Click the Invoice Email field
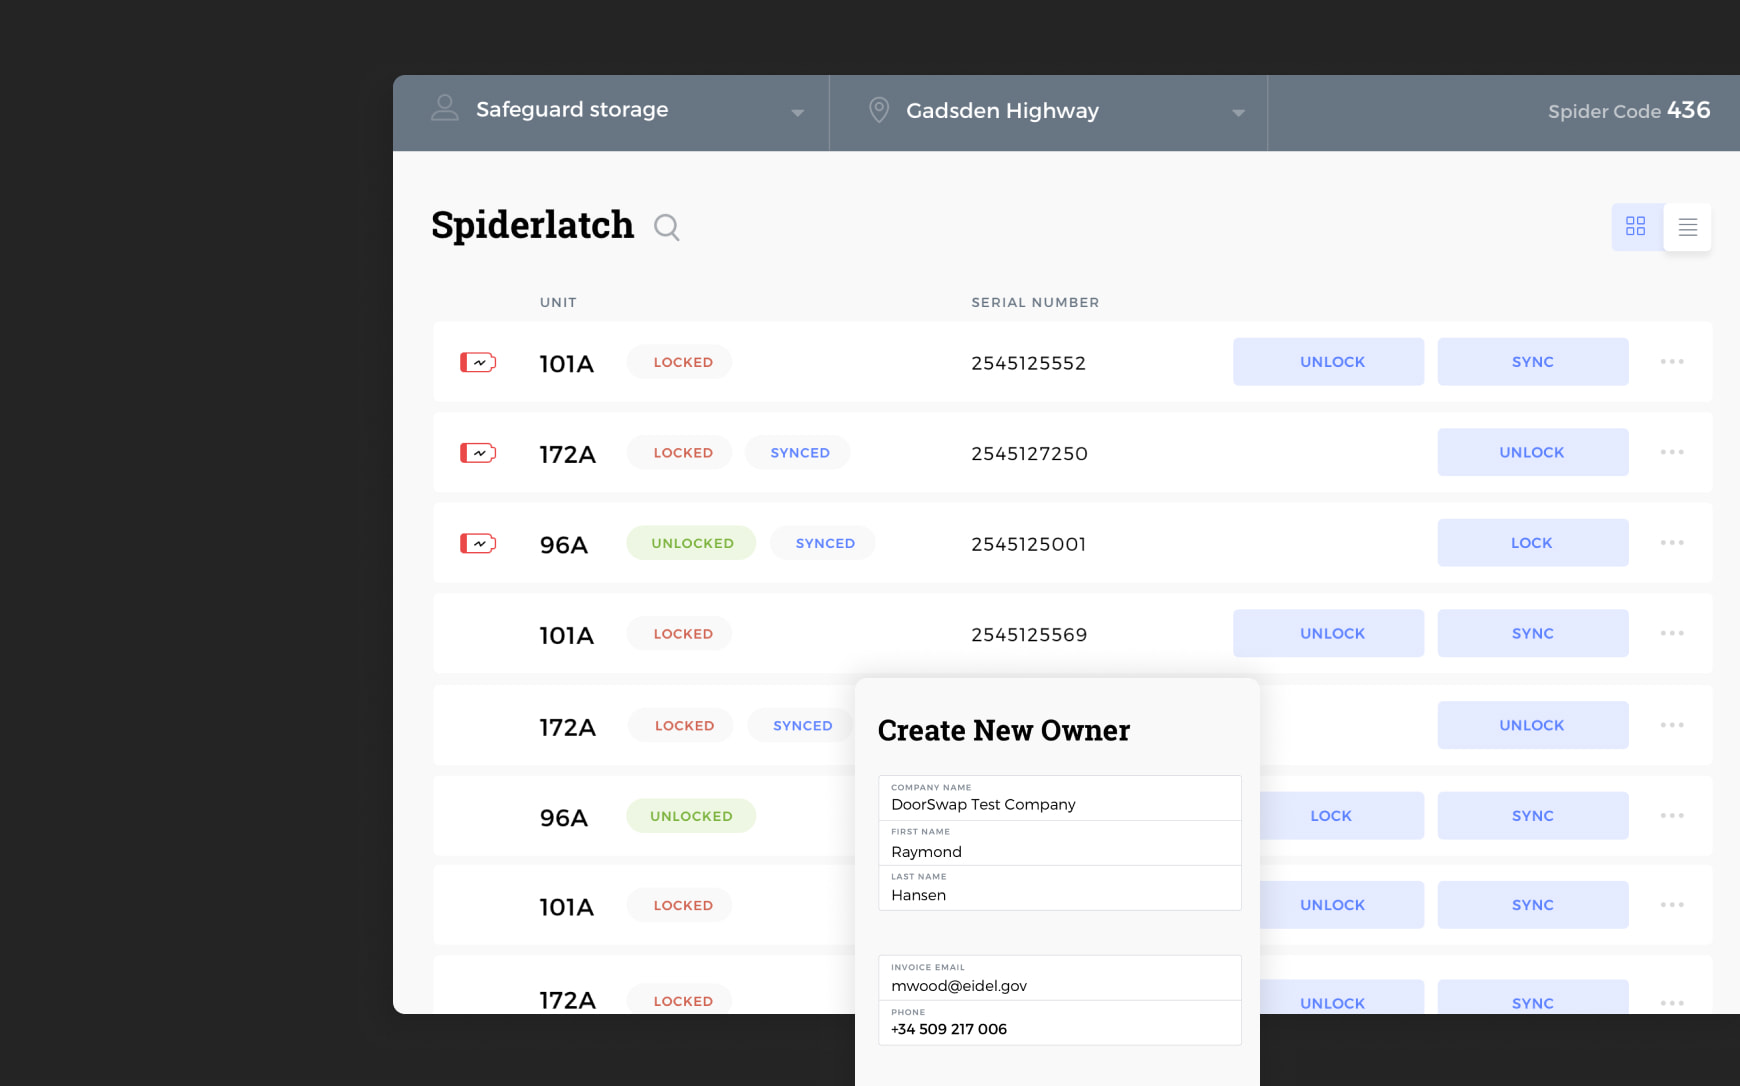The height and width of the screenshot is (1086, 1740). [x=1059, y=979]
